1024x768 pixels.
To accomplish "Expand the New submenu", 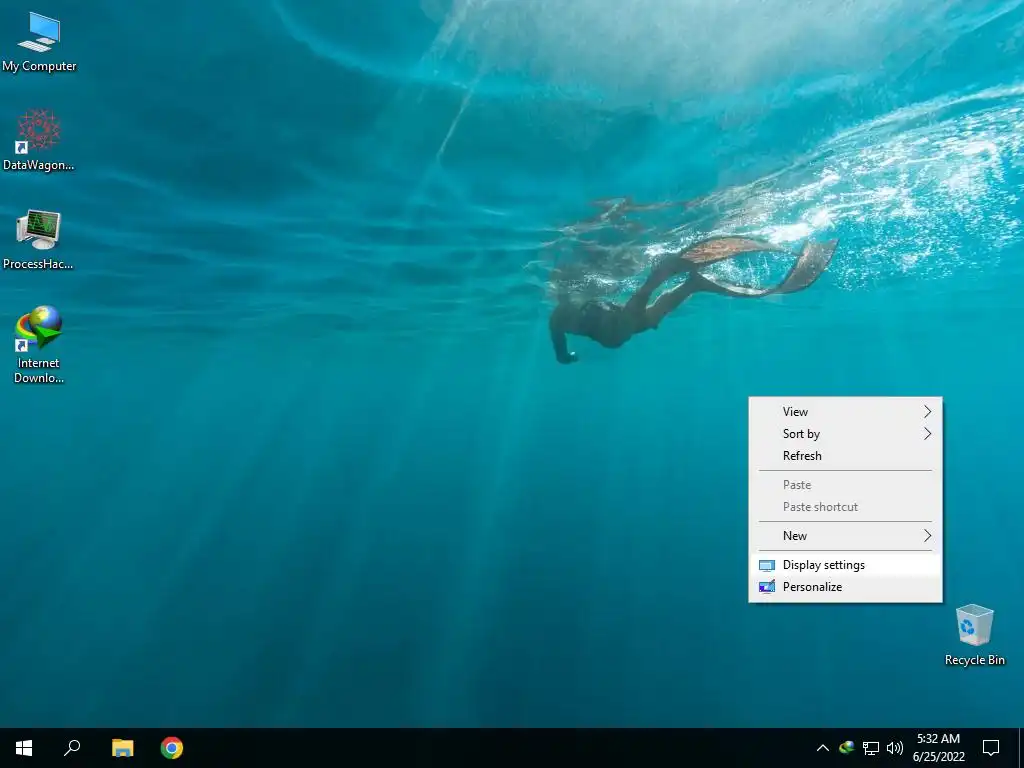I will [845, 536].
